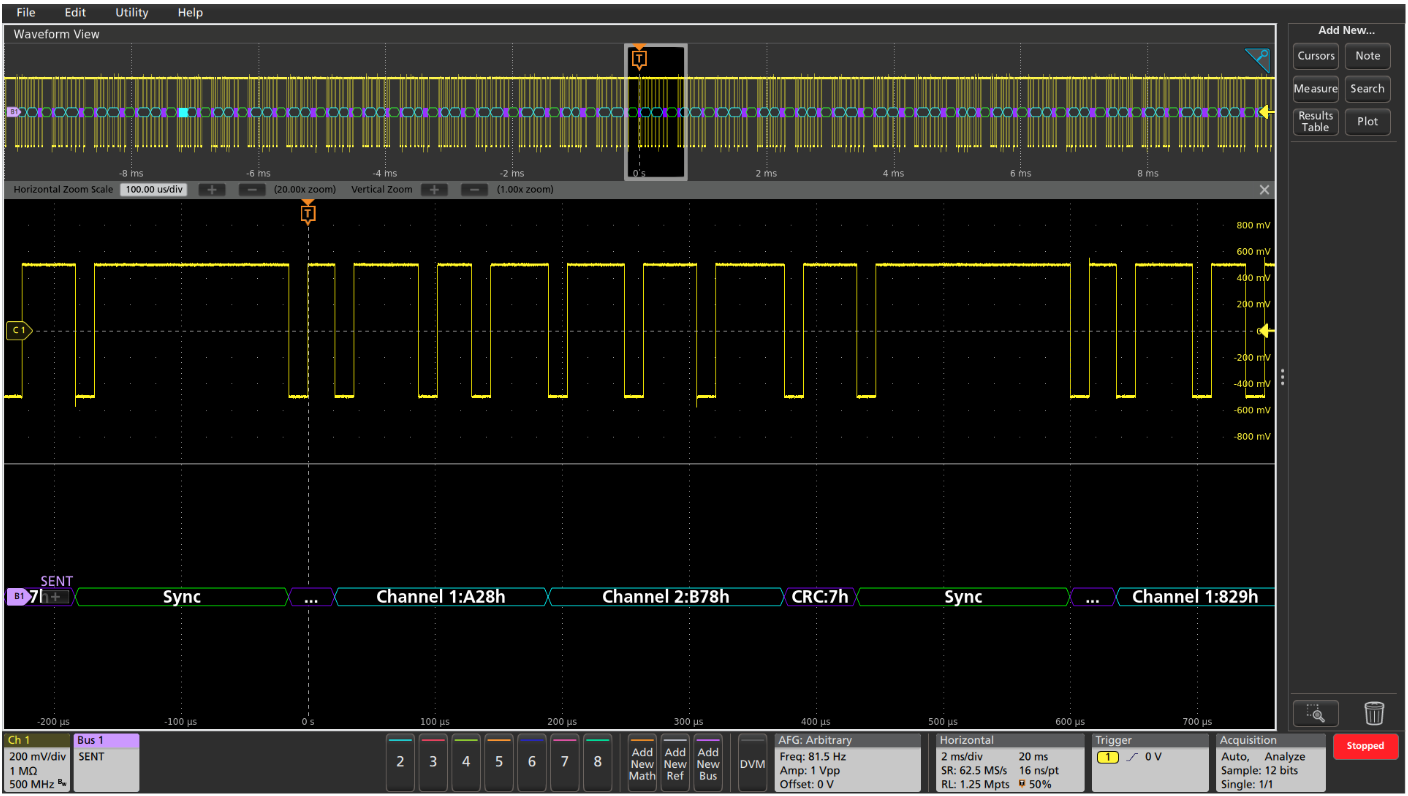This screenshot has width=1408, height=796.
Task: Click Add New Bus
Action: tap(708, 760)
